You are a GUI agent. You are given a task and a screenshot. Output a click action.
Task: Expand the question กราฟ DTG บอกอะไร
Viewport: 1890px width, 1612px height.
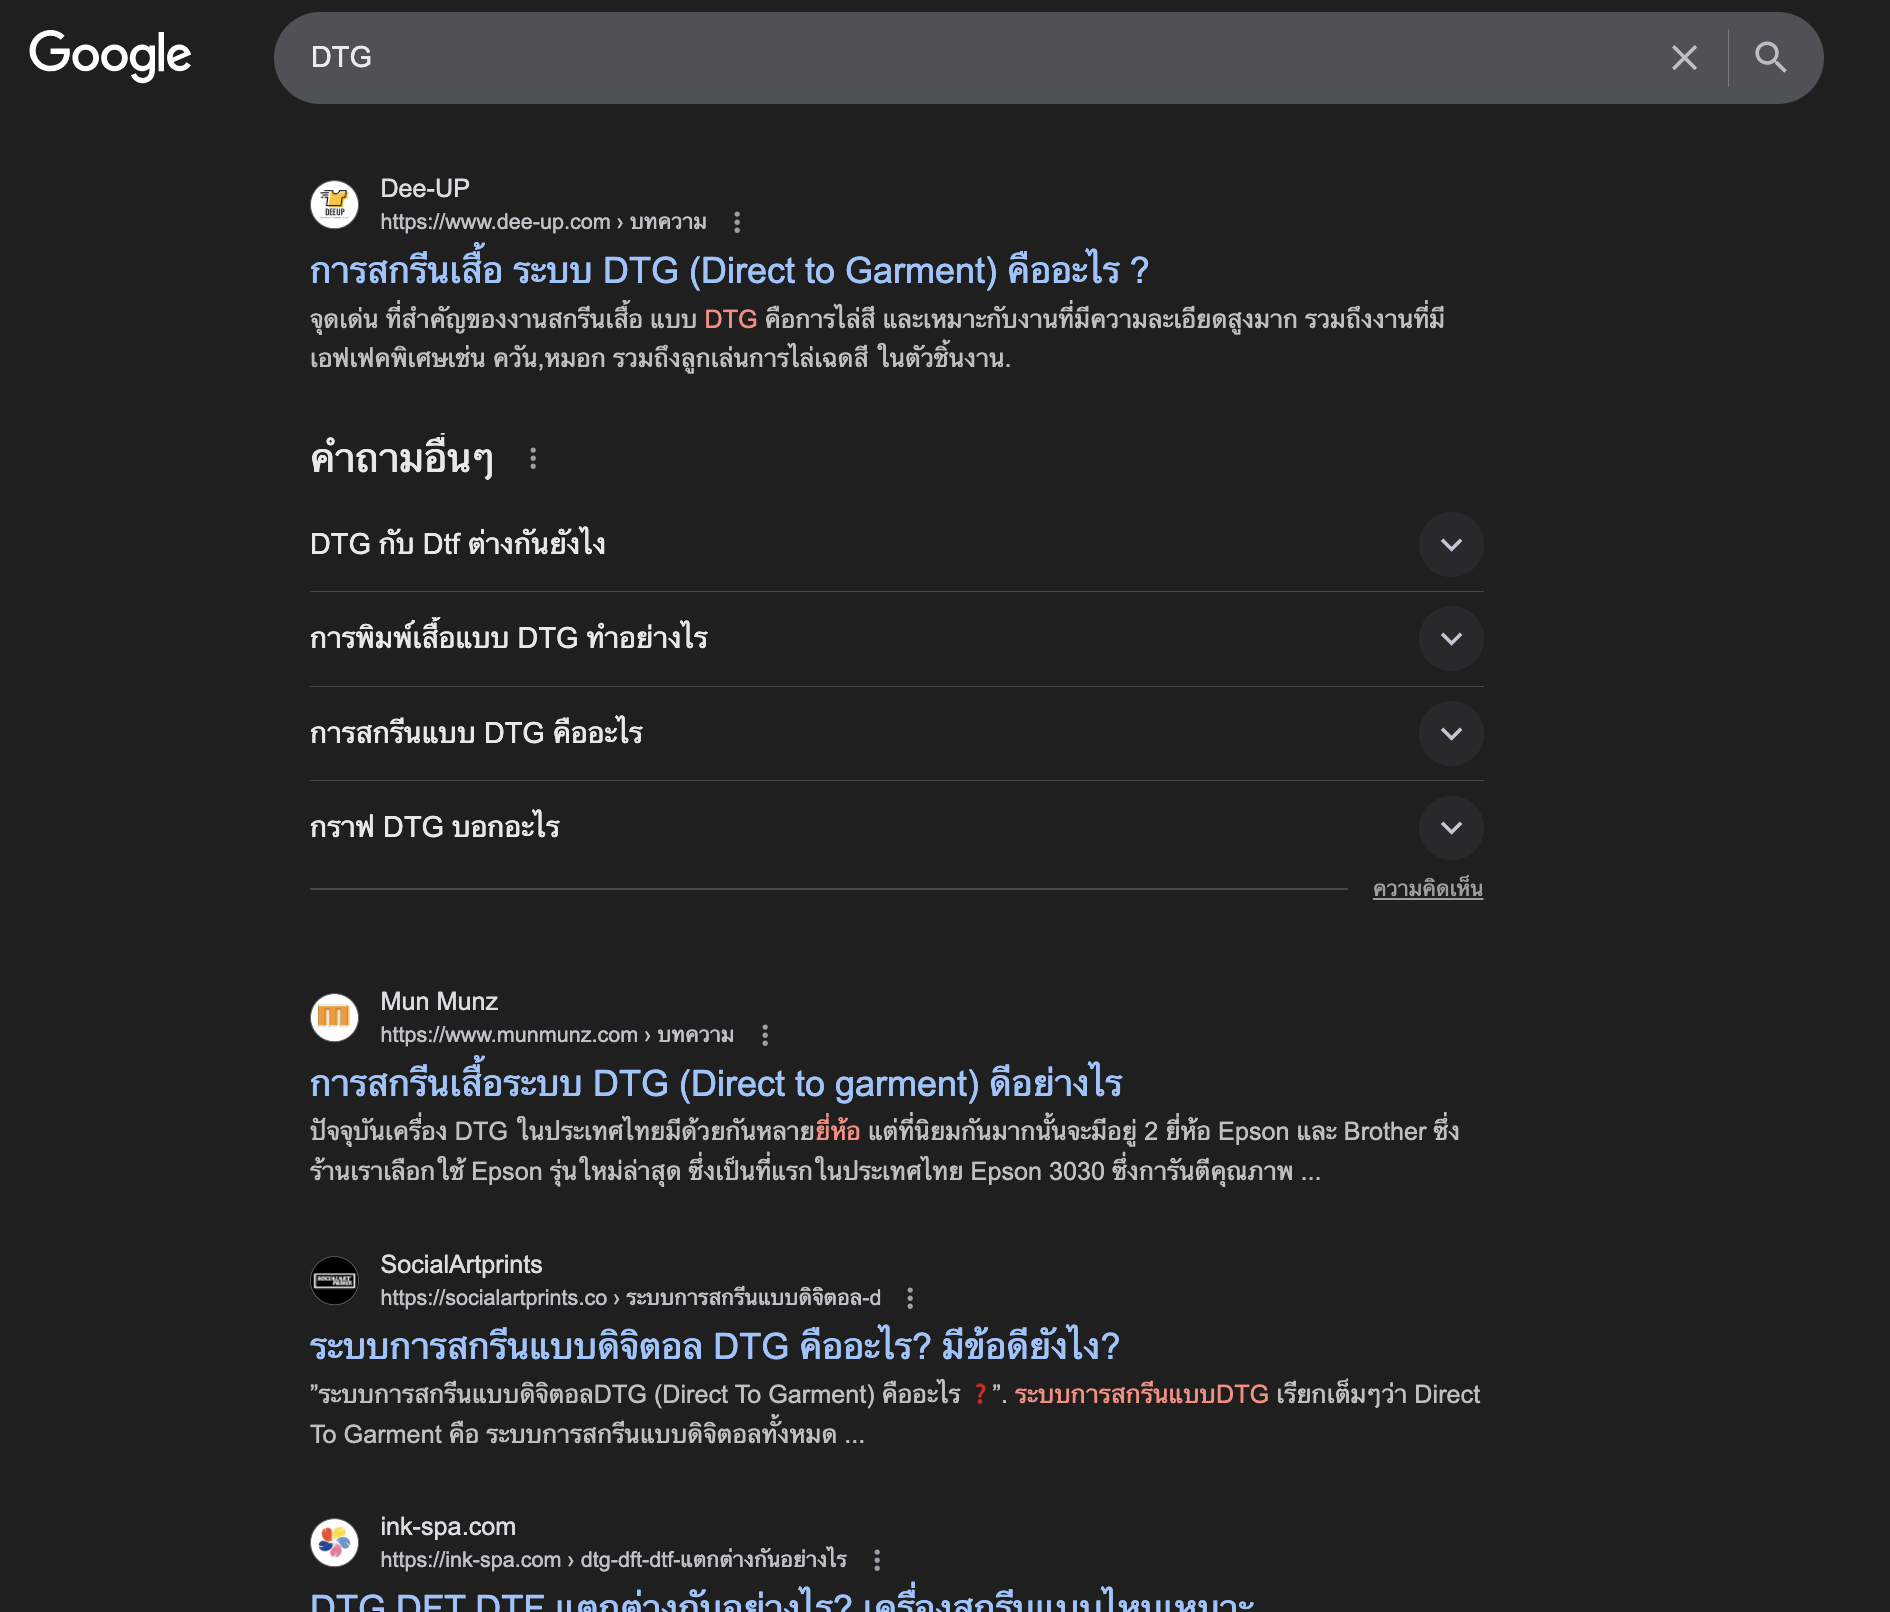tap(1450, 828)
